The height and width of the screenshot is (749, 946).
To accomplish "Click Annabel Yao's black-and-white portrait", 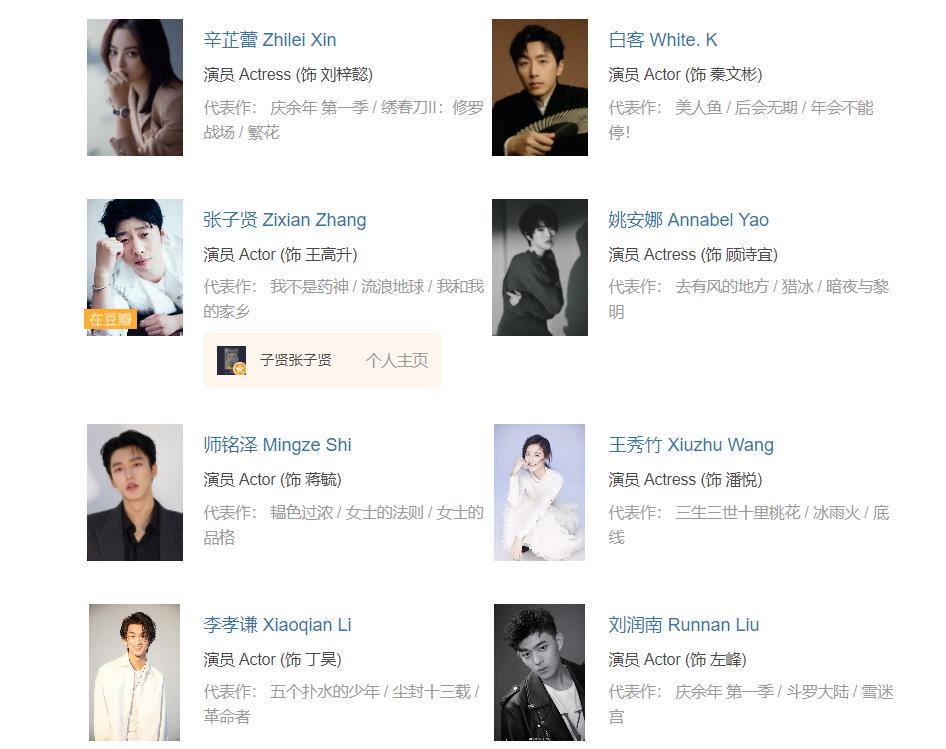I will (540, 267).
